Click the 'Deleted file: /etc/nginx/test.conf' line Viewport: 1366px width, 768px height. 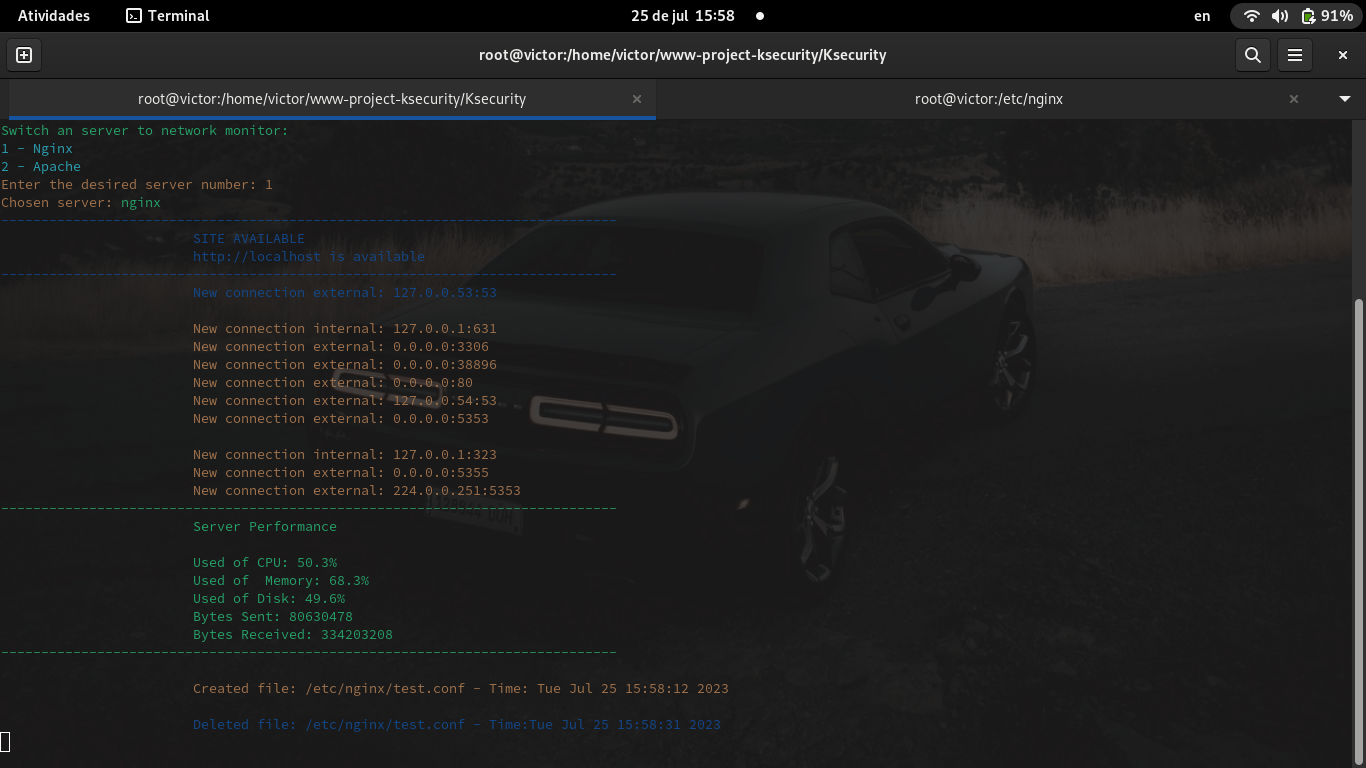pos(457,725)
